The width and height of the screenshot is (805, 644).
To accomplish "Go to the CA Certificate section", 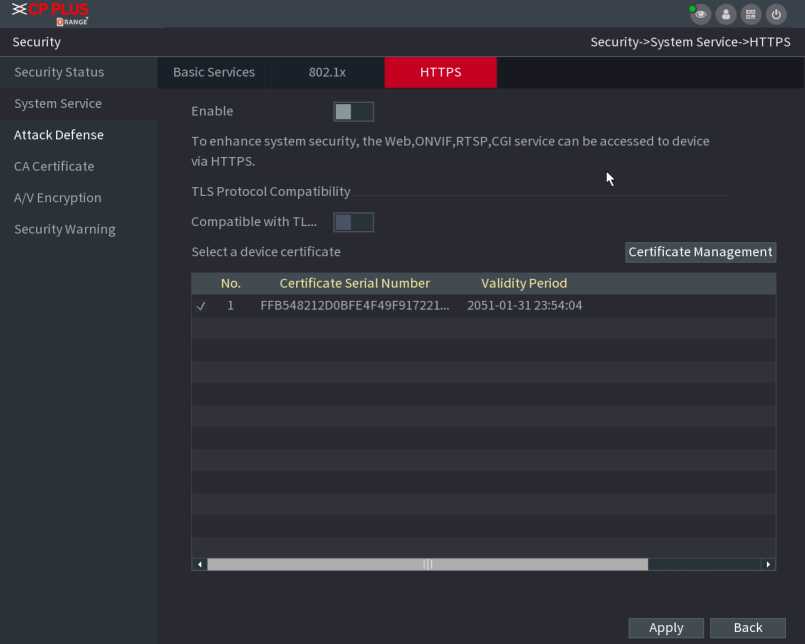I will [x=54, y=166].
